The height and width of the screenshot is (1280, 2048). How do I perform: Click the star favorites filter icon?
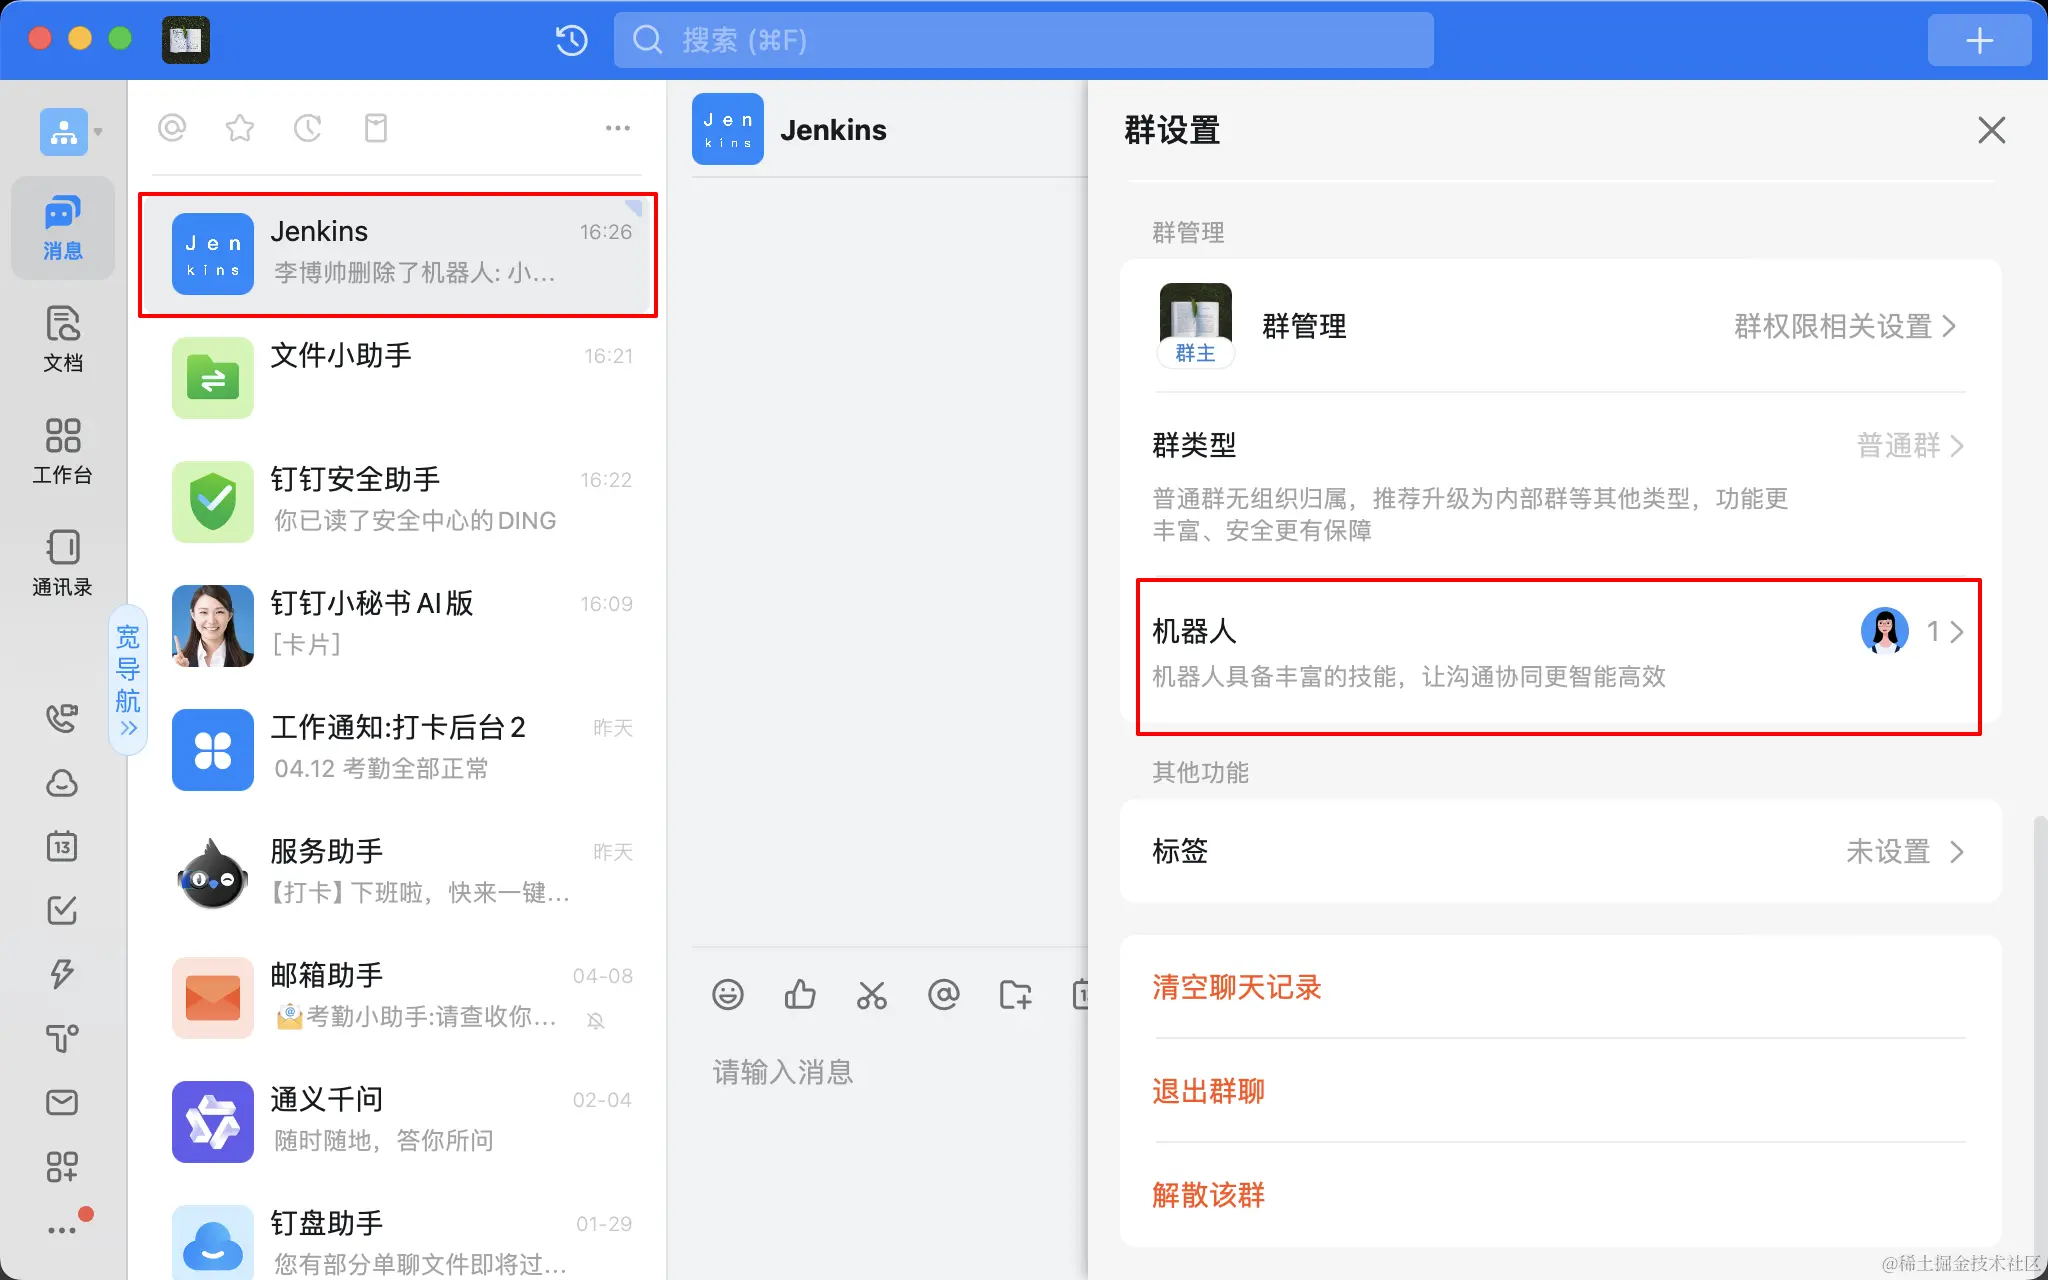[x=240, y=128]
